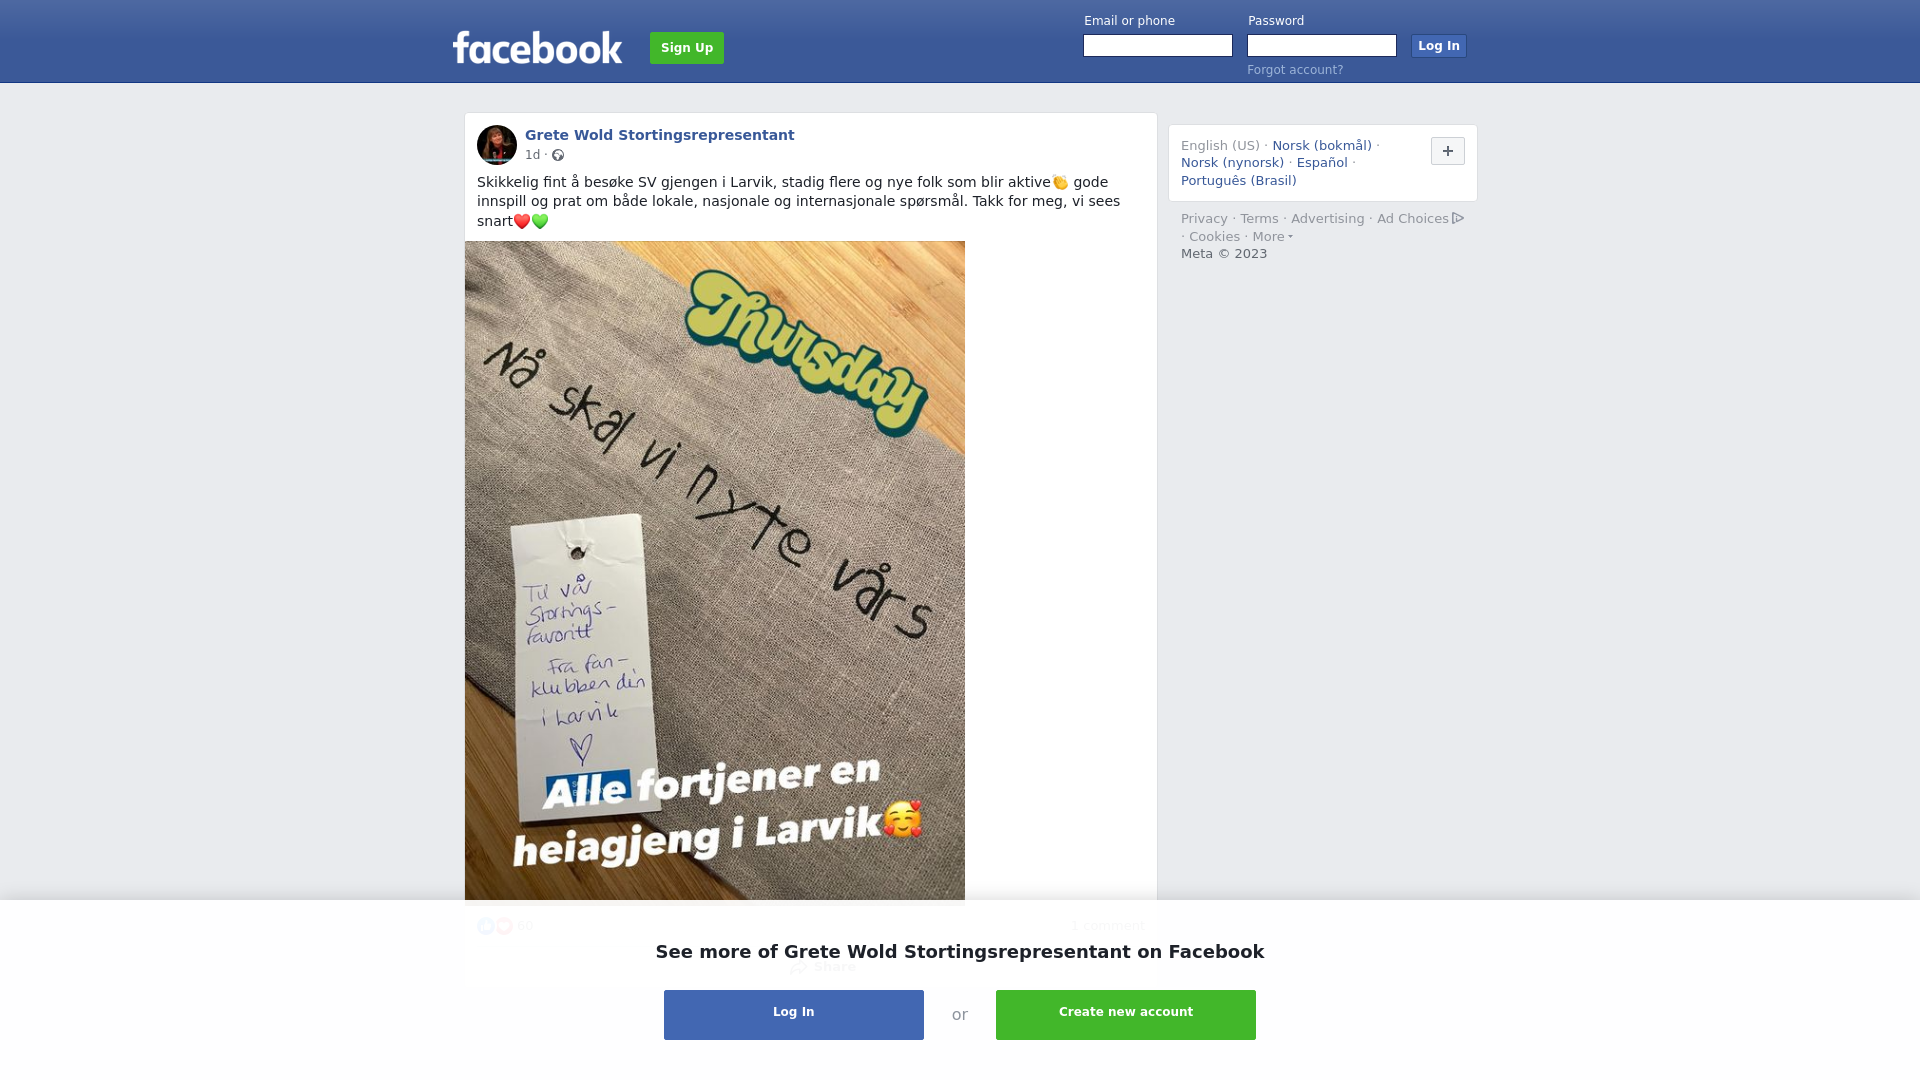Expand the More footer dropdown
Screen dimensions: 1920x1080
[x=1272, y=237]
